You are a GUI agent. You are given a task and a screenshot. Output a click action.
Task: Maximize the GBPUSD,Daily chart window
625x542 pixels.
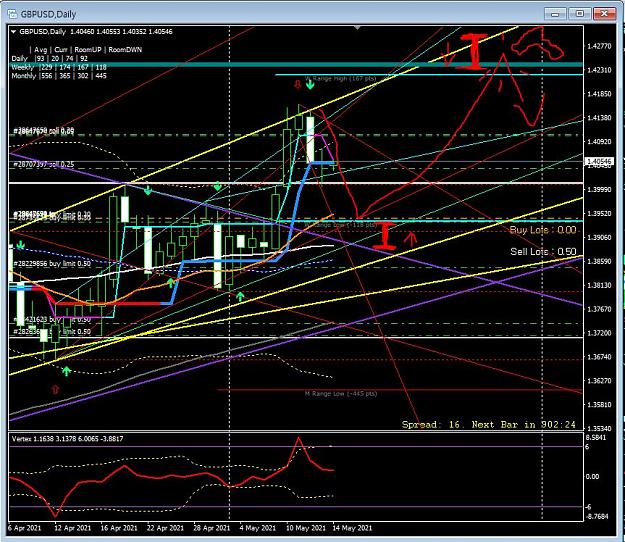[580, 14]
